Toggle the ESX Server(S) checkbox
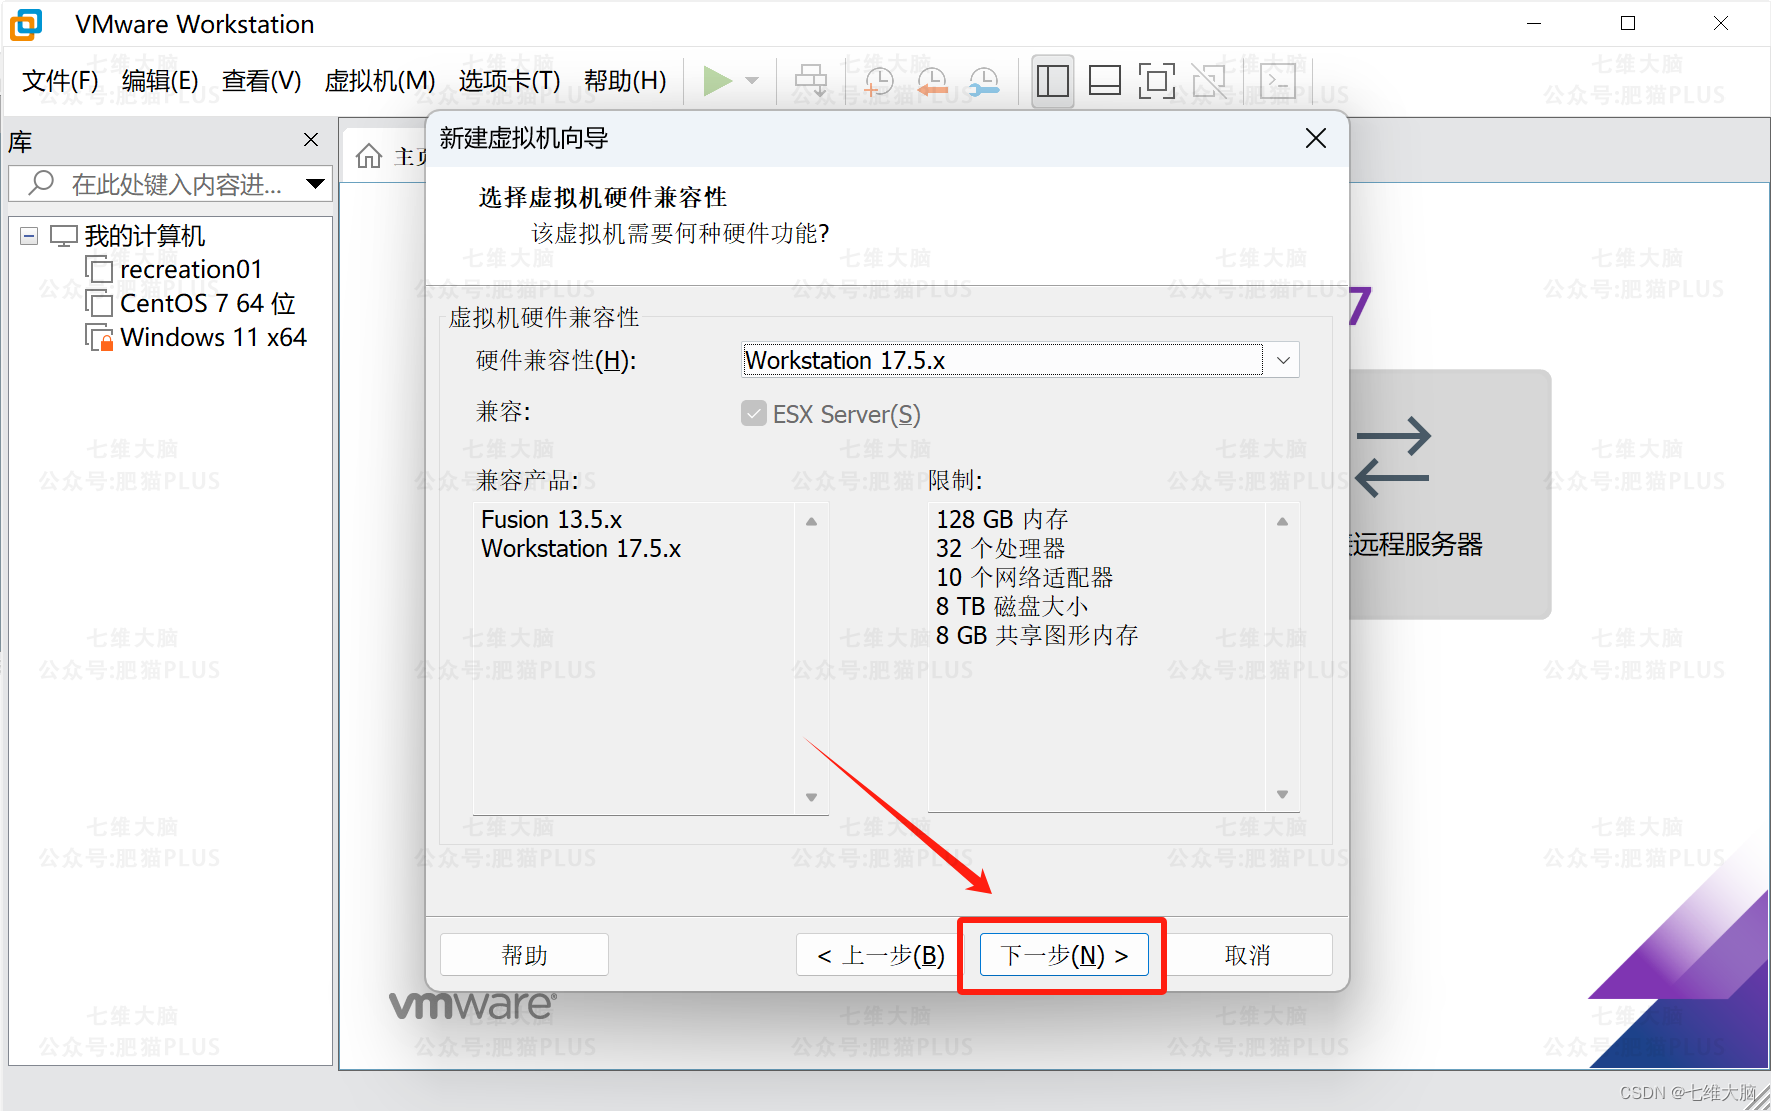 pos(754,413)
